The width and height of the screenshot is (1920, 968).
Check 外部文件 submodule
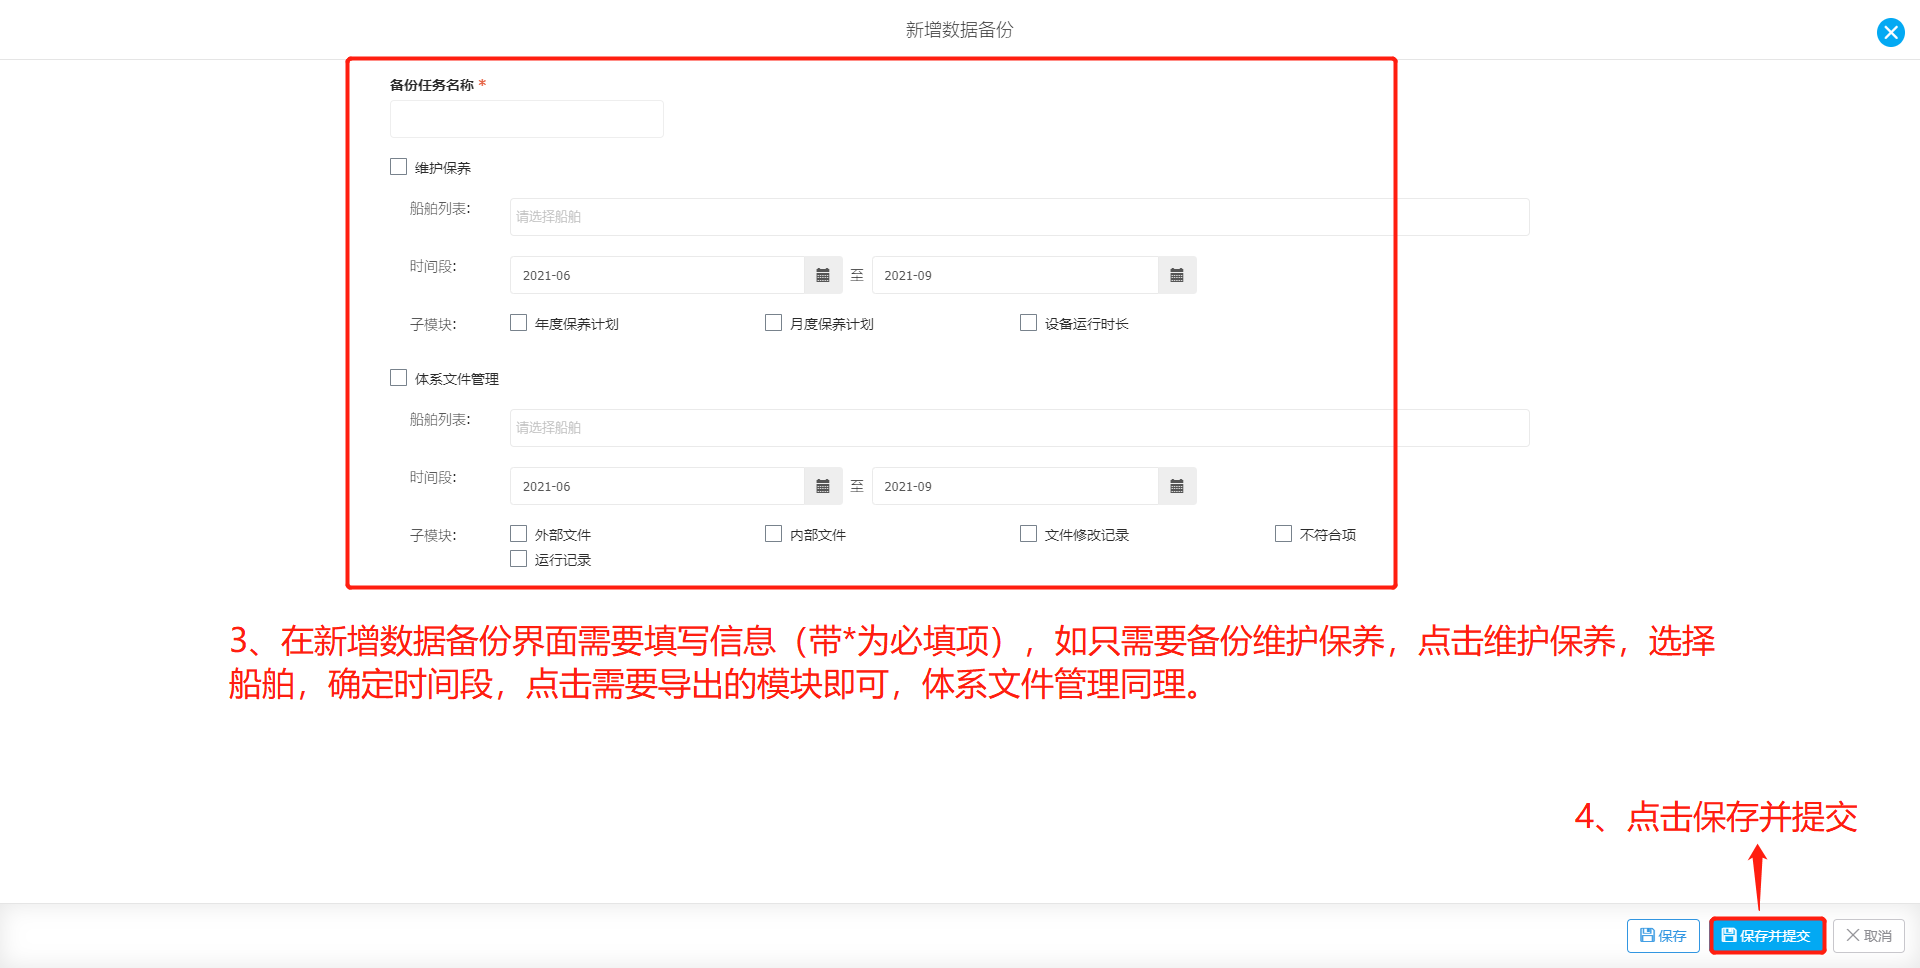[x=518, y=533]
